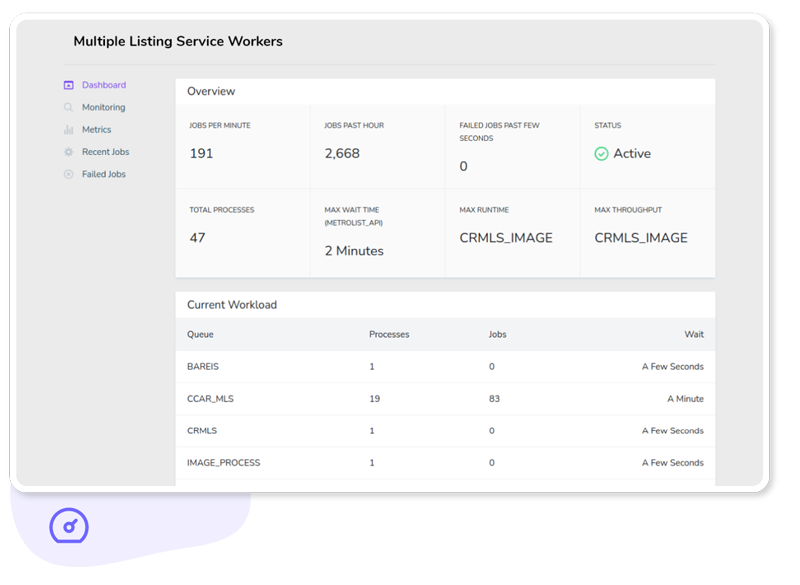Navigate to the Failed Jobs page
Viewport: 800px width, 585px height.
104,173
